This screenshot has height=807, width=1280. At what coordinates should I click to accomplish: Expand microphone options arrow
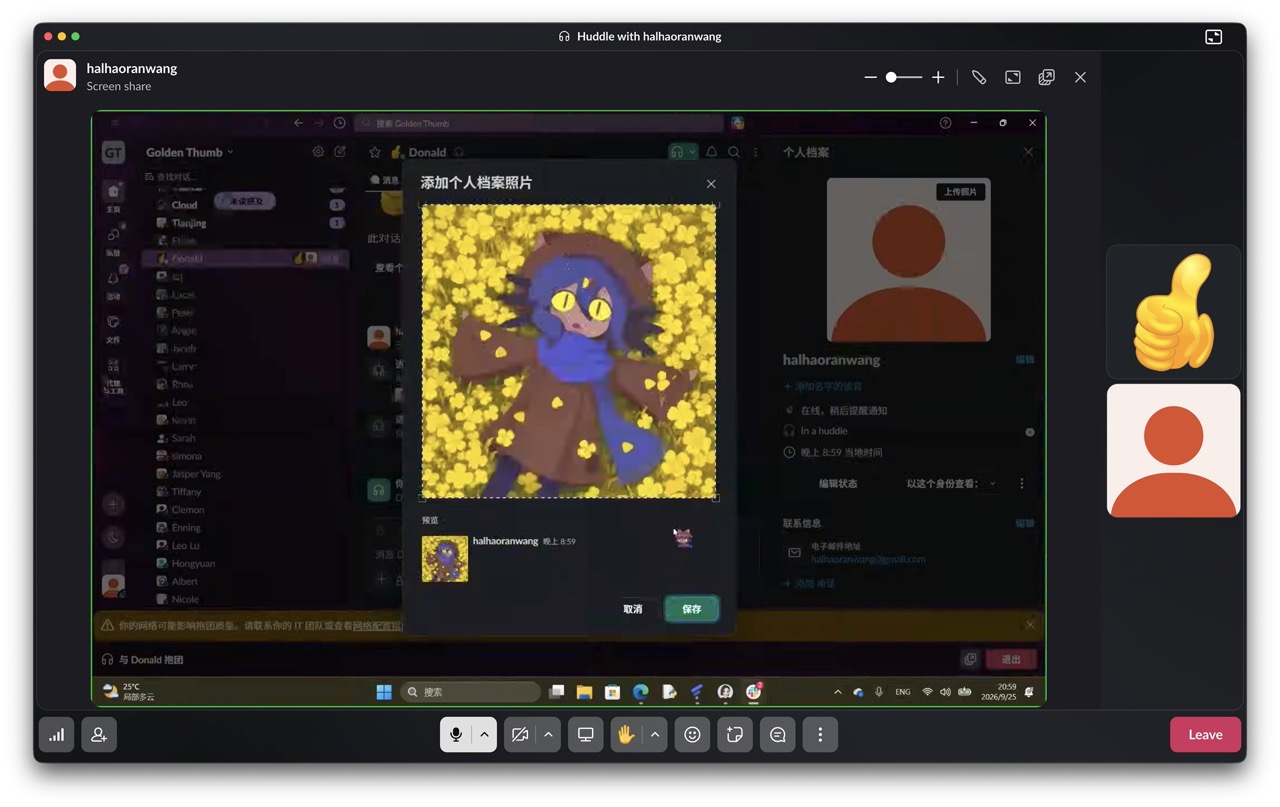click(484, 735)
